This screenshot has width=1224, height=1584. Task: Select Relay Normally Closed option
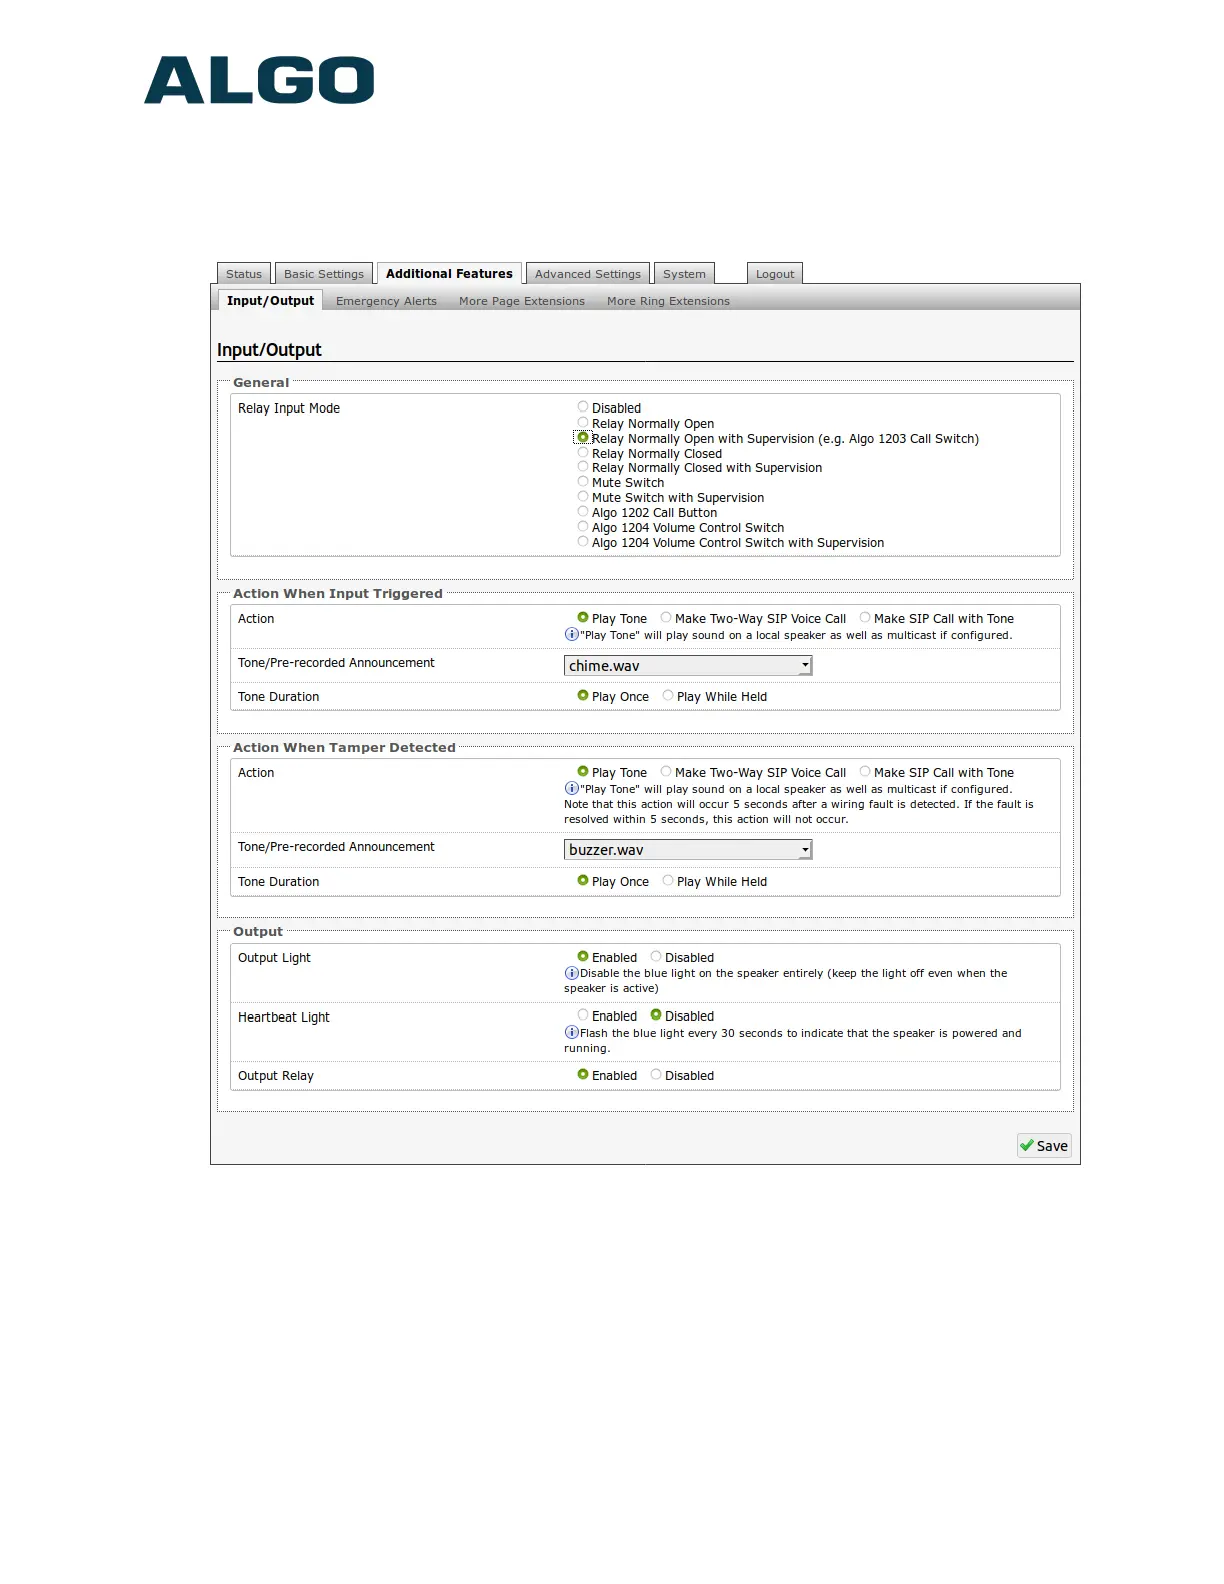(x=583, y=452)
